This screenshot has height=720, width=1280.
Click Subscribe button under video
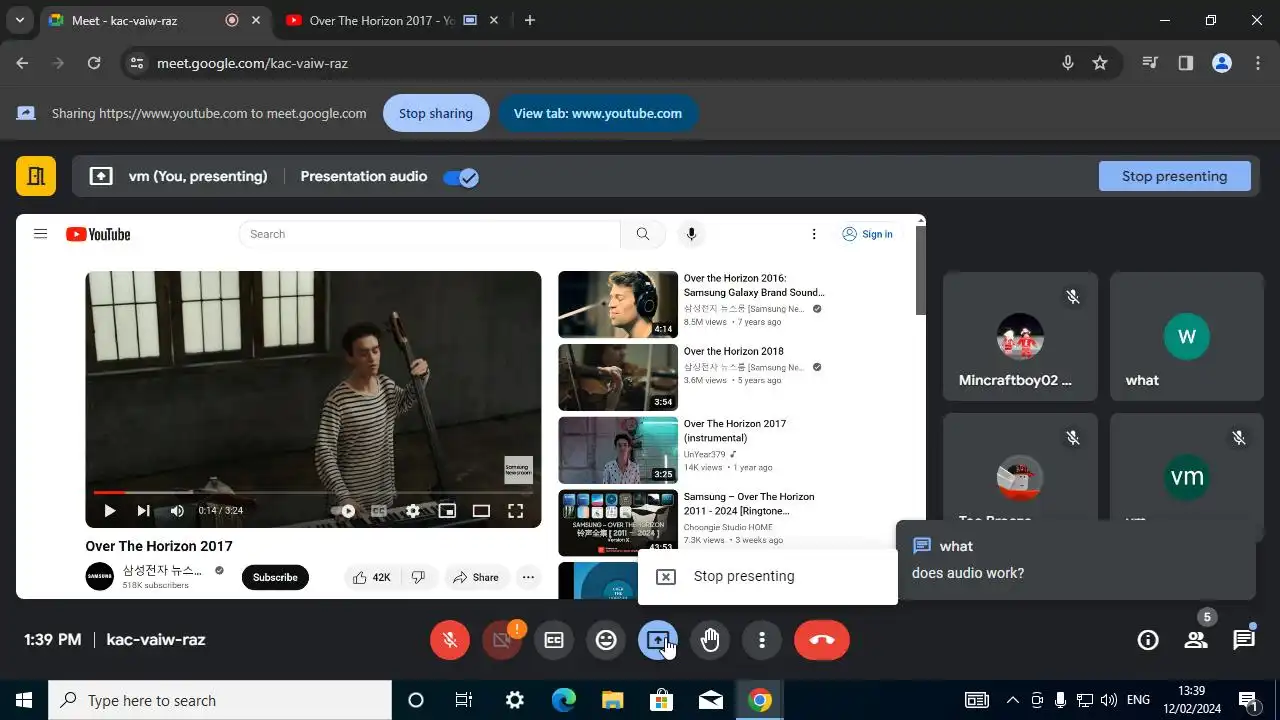pyautogui.click(x=275, y=577)
